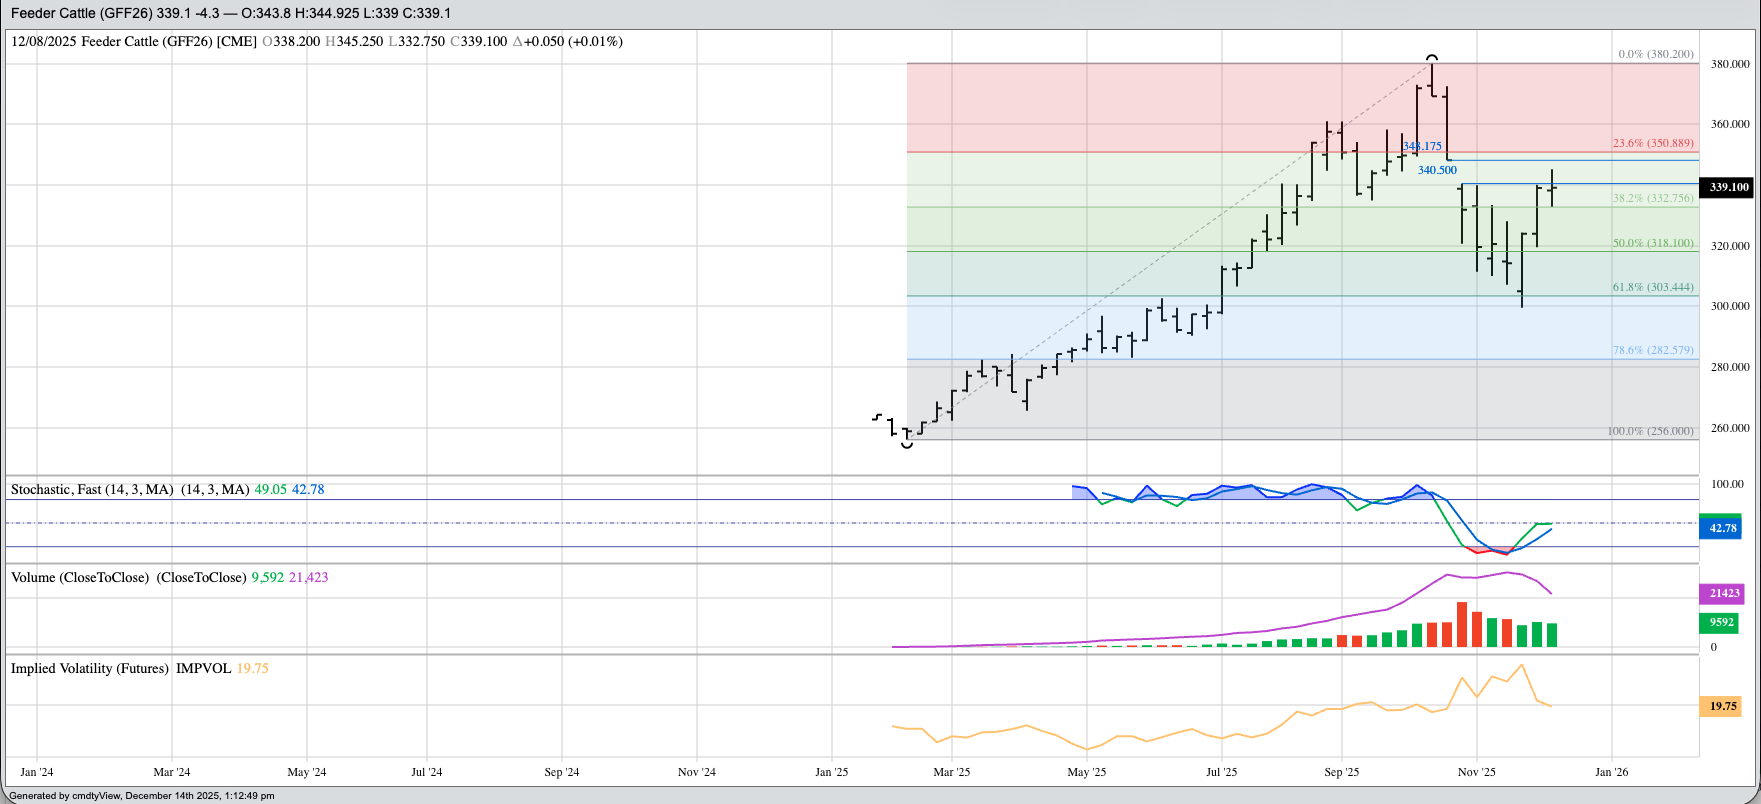
Task: Click the swing high arc marker above the peak
Action: [x=1432, y=58]
